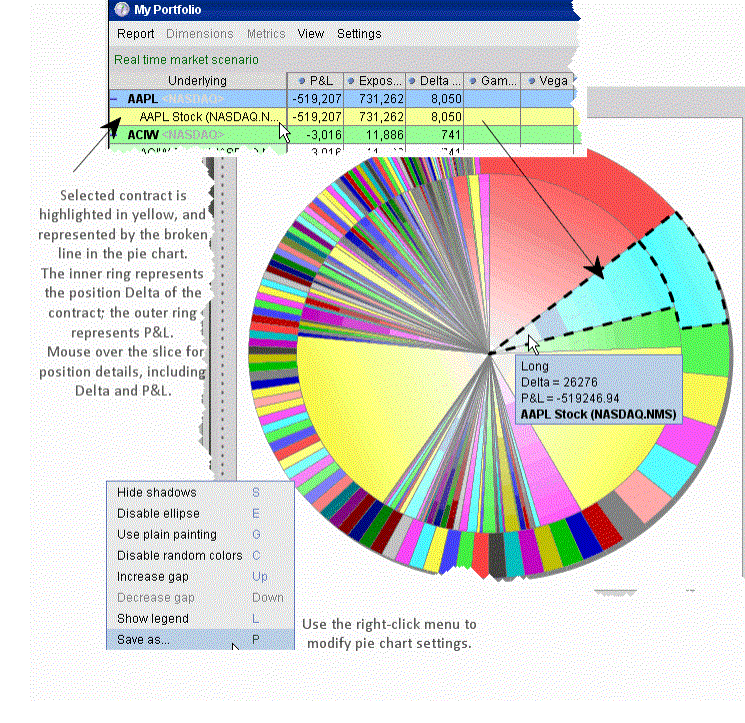Open the View menu
Viewport: 745px width, 723px height.
311,34
